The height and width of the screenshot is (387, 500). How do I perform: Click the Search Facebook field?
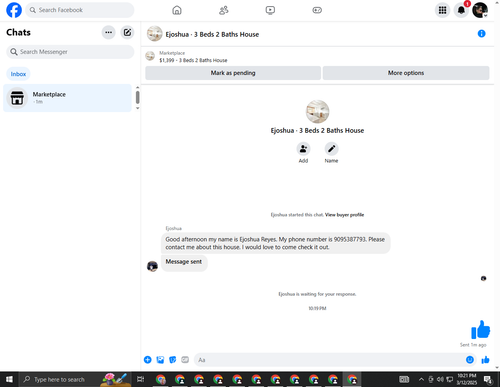tap(80, 10)
